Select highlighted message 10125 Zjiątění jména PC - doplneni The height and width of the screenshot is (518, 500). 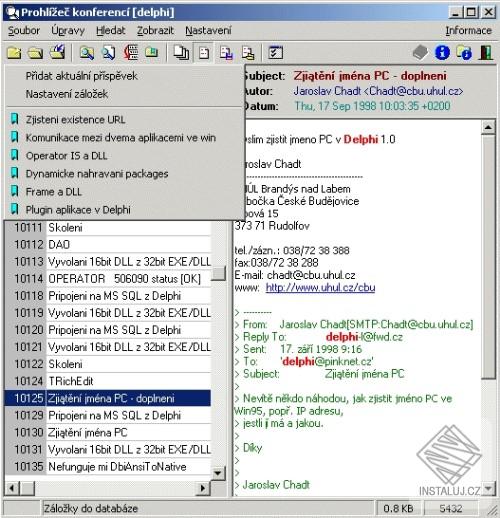click(x=108, y=398)
